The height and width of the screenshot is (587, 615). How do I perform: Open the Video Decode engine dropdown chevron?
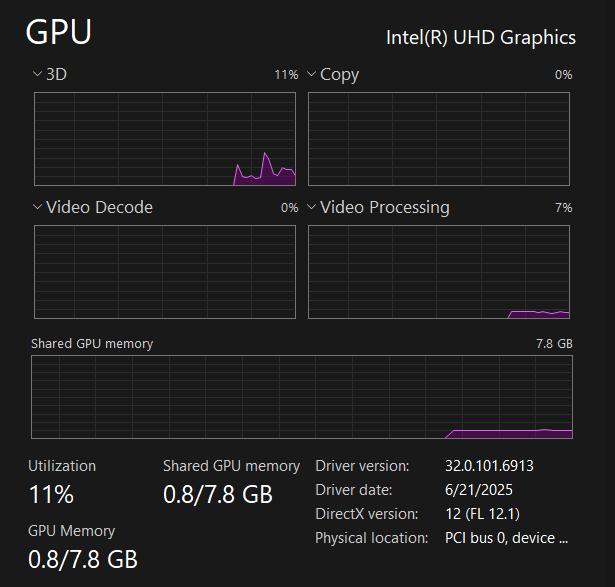coord(37,207)
